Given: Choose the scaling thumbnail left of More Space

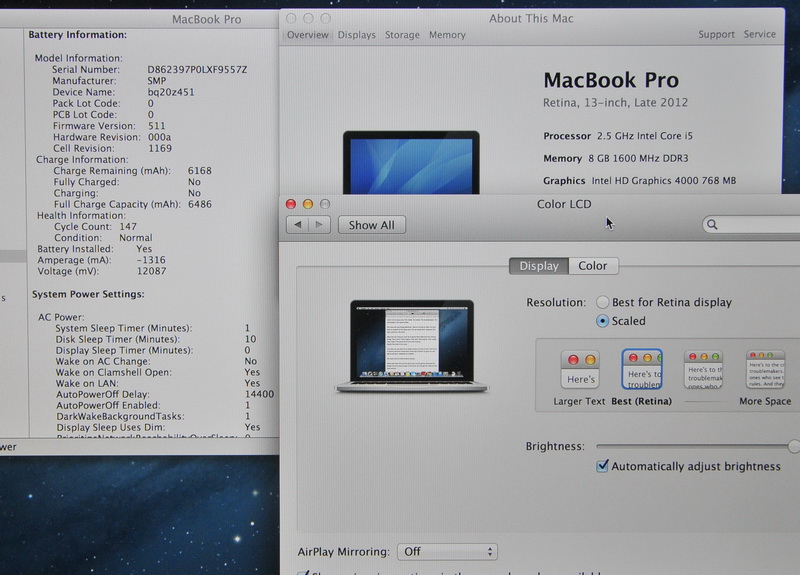Looking at the screenshot, I should (x=704, y=369).
